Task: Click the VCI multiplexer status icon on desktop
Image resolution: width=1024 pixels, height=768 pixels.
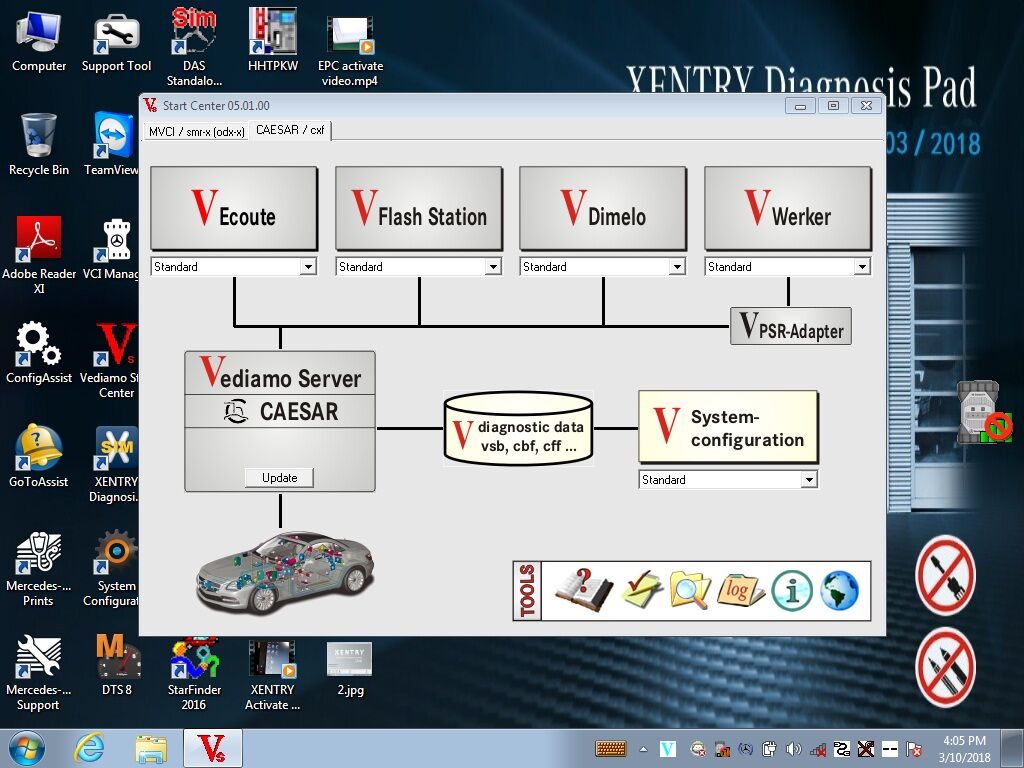Action: (984, 411)
